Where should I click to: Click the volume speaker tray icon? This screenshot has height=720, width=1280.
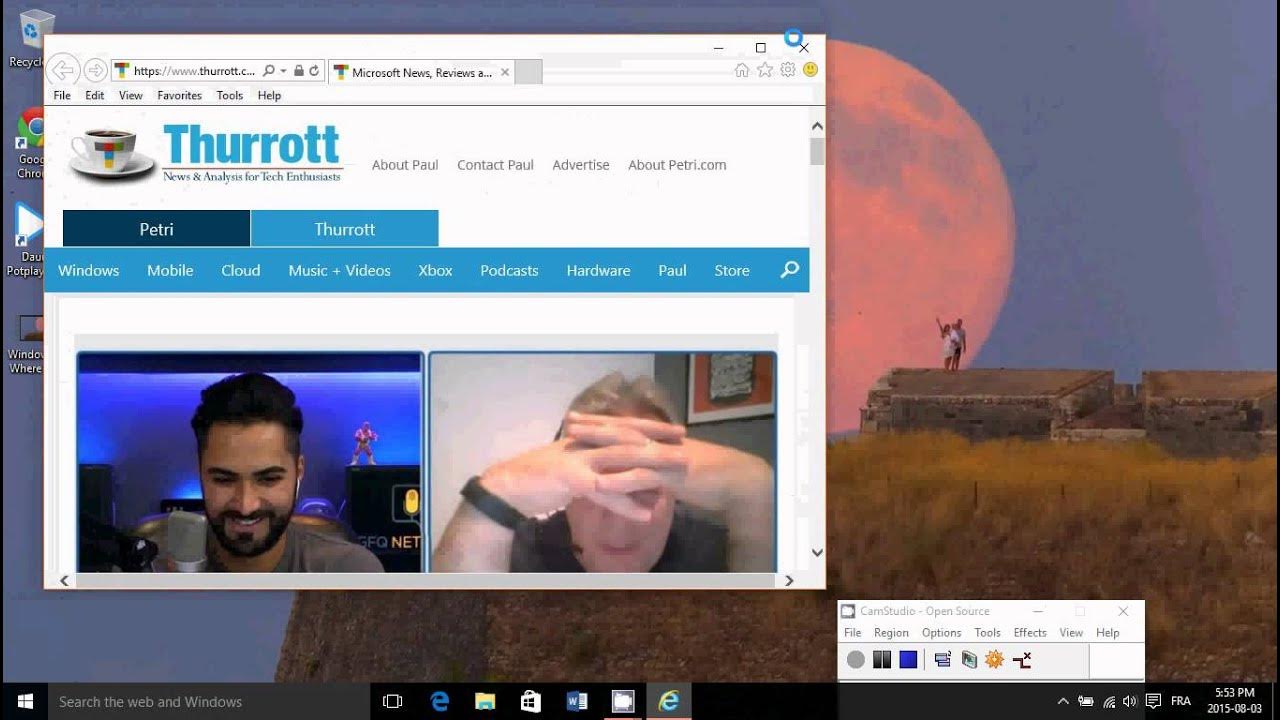tap(1130, 702)
